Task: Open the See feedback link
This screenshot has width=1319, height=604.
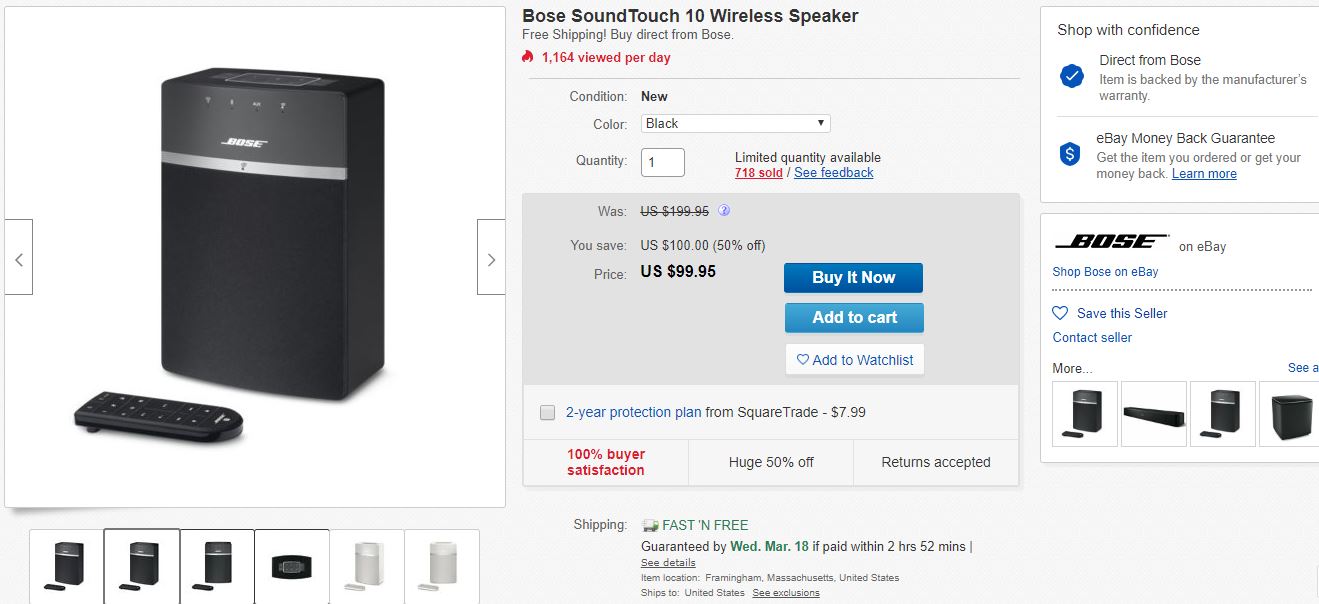Action: click(x=833, y=173)
